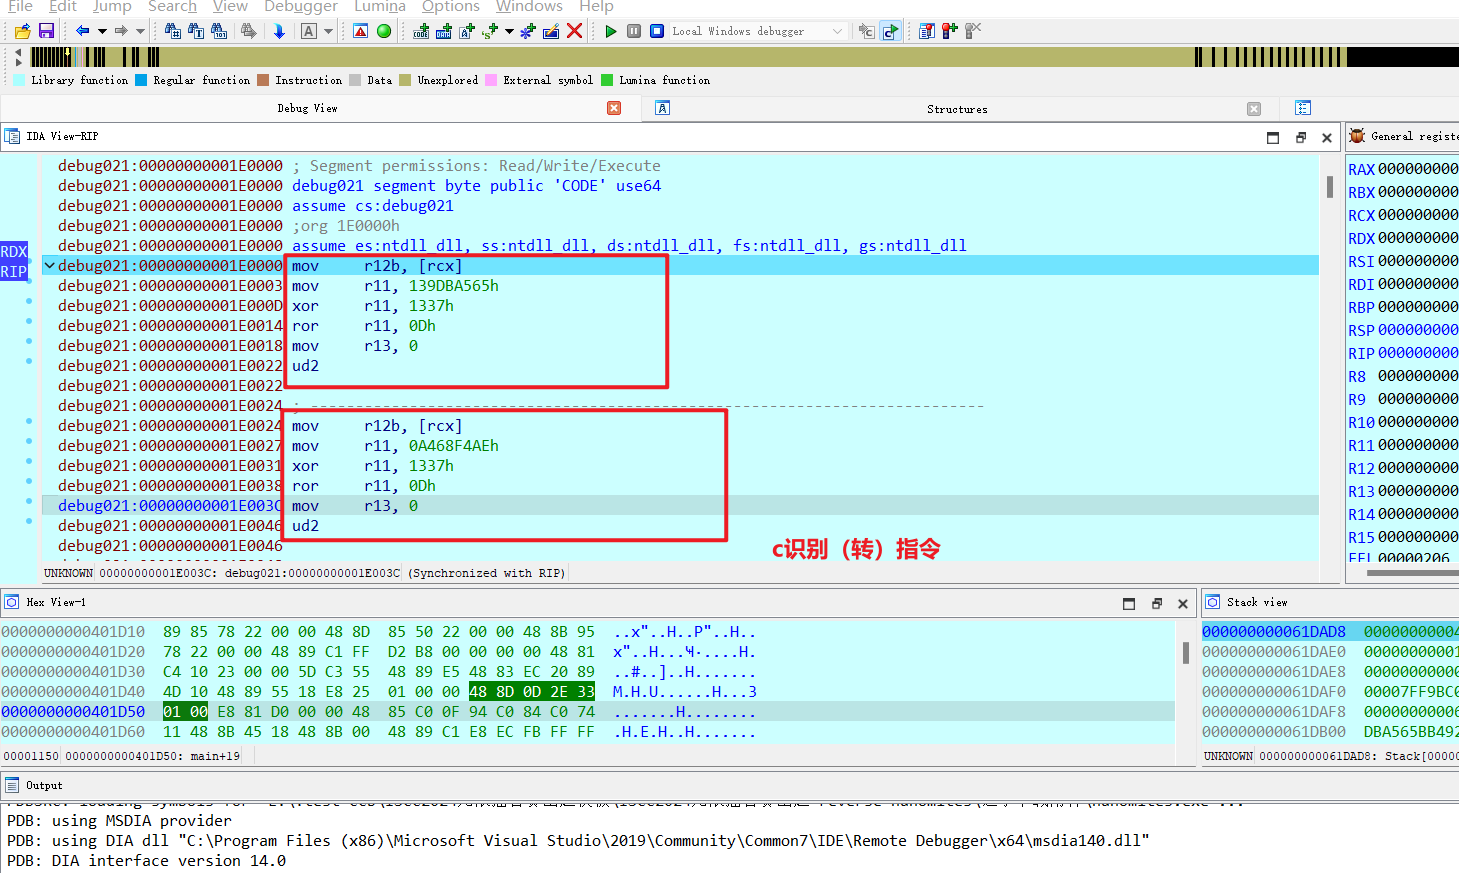Close the Debug View tab
This screenshot has height=873, width=1459.
point(614,108)
